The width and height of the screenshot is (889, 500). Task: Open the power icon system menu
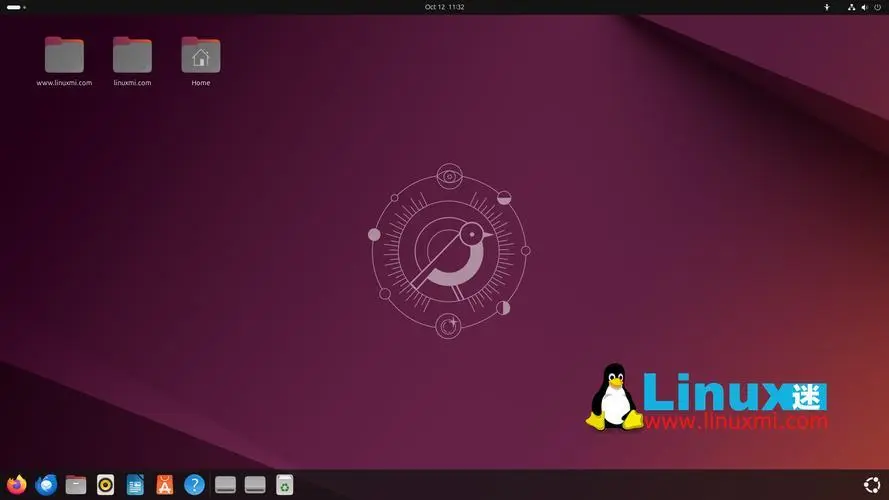point(878,7)
